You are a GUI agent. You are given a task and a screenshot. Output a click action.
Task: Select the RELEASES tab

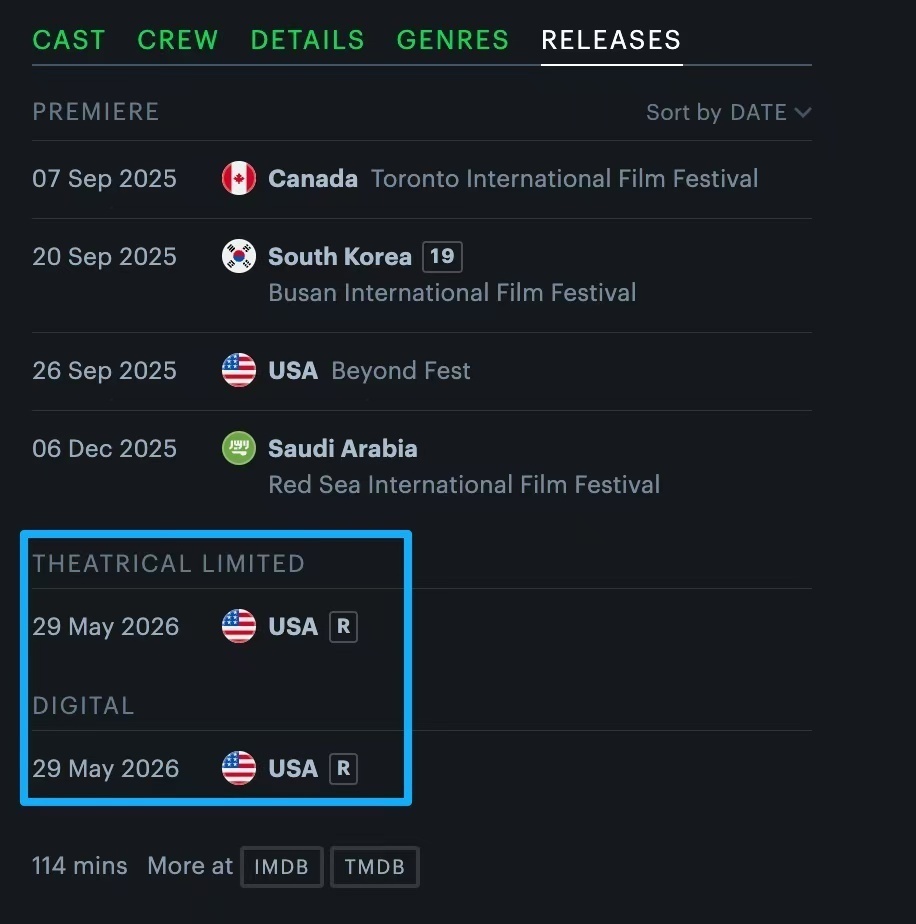[x=611, y=40]
